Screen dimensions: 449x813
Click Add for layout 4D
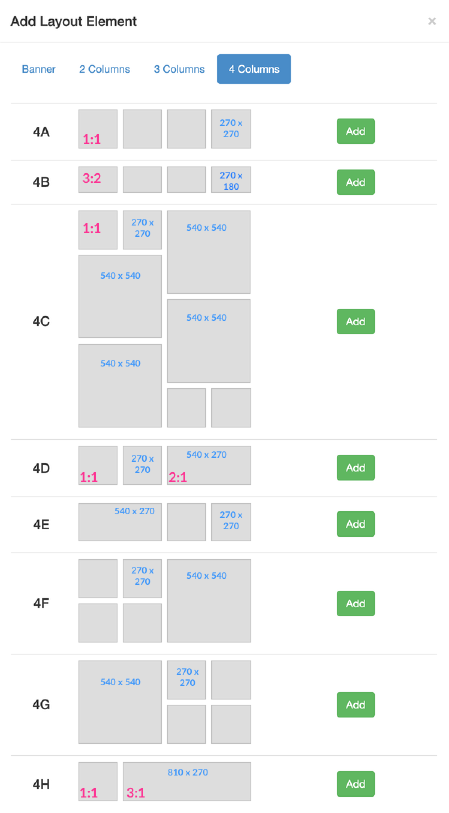[356, 468]
